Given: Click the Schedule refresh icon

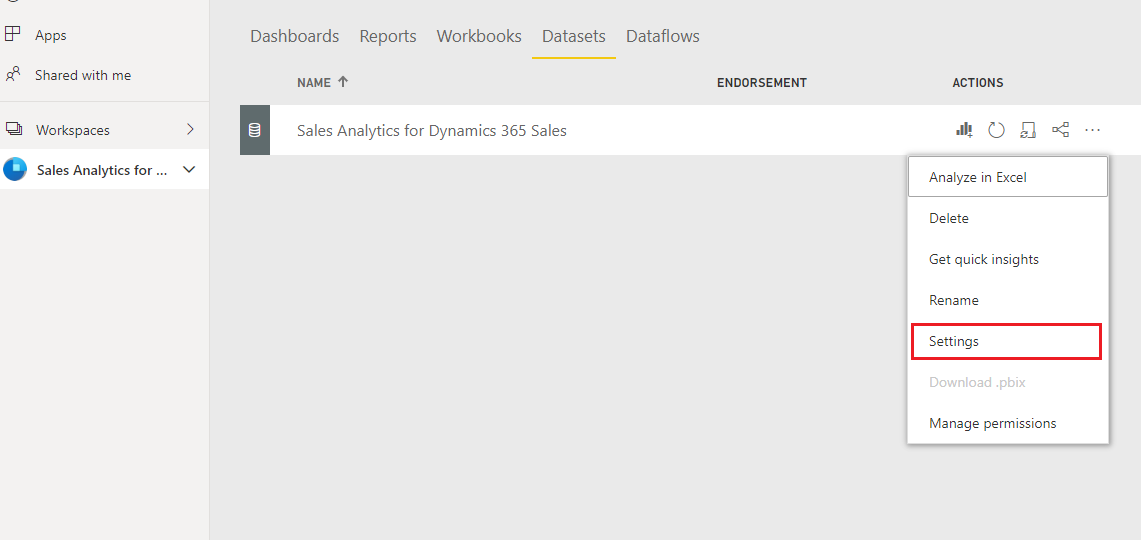Looking at the screenshot, I should click(1027, 130).
